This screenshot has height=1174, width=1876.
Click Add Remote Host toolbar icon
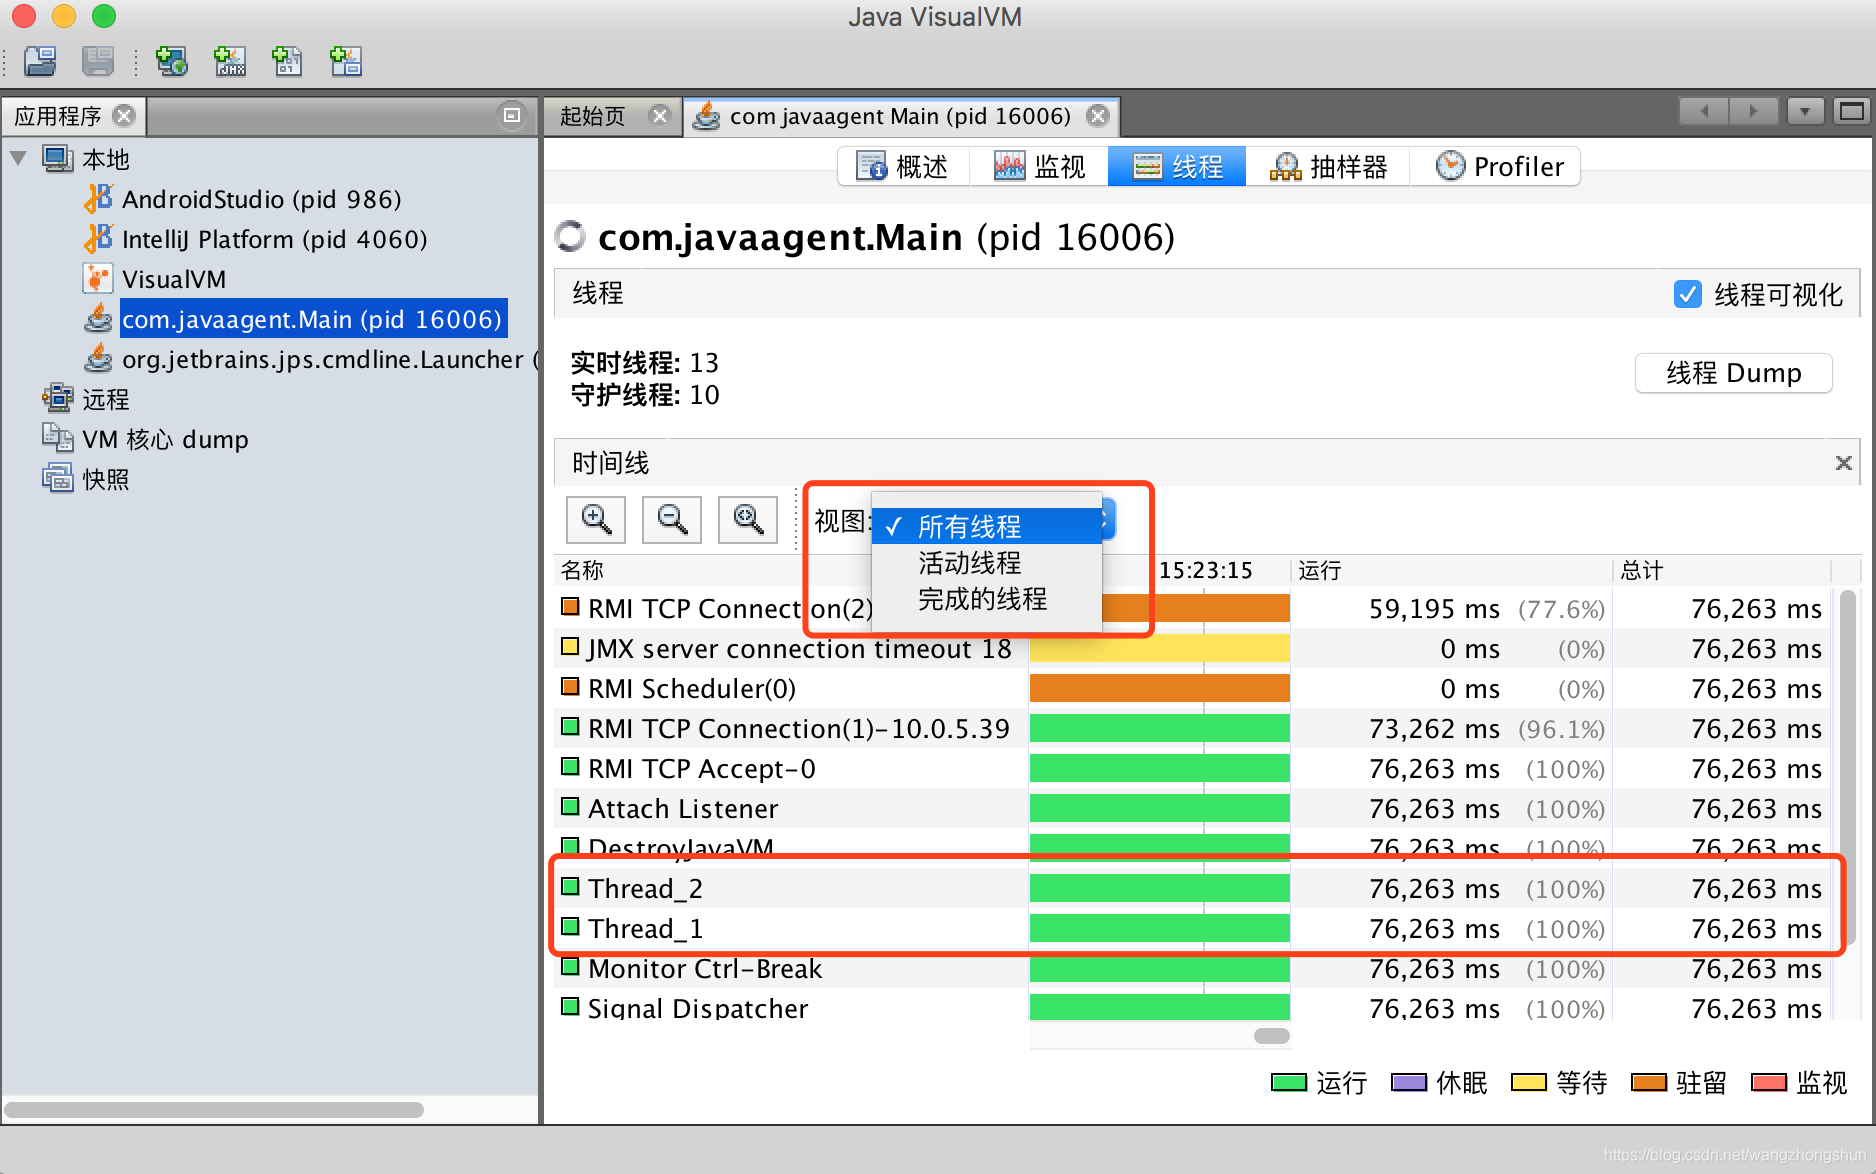[171, 62]
